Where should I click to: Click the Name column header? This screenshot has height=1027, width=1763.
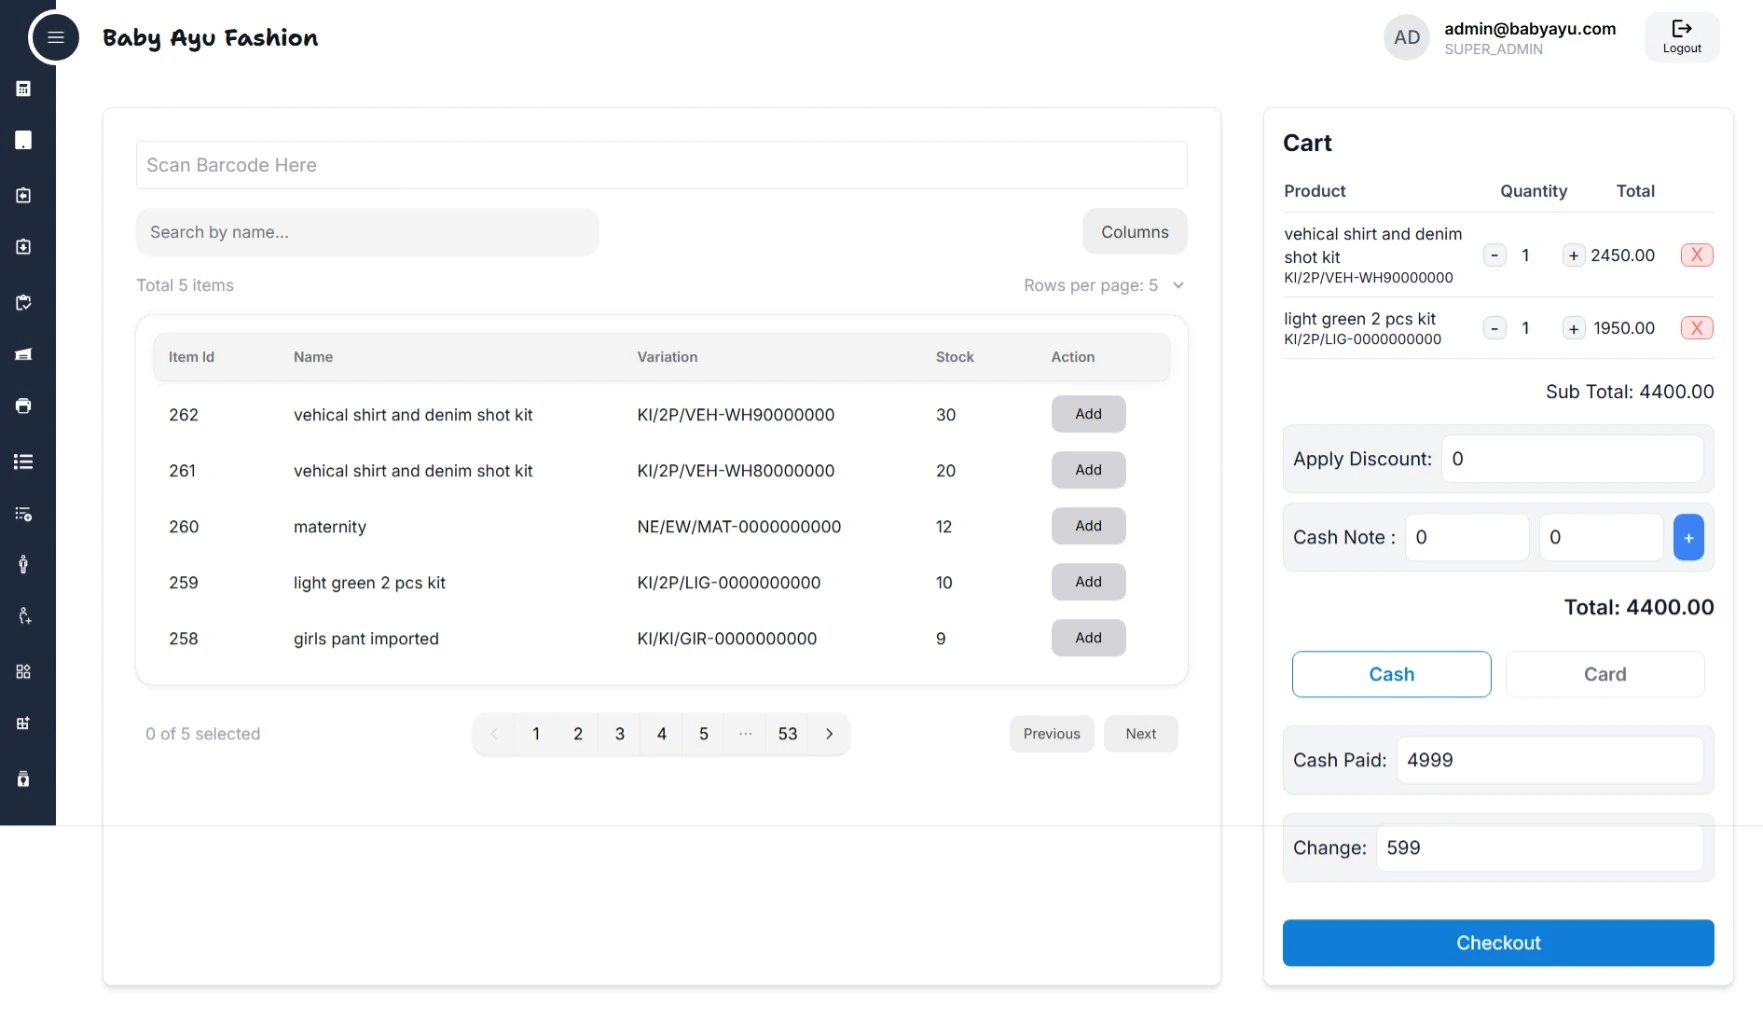(x=313, y=357)
